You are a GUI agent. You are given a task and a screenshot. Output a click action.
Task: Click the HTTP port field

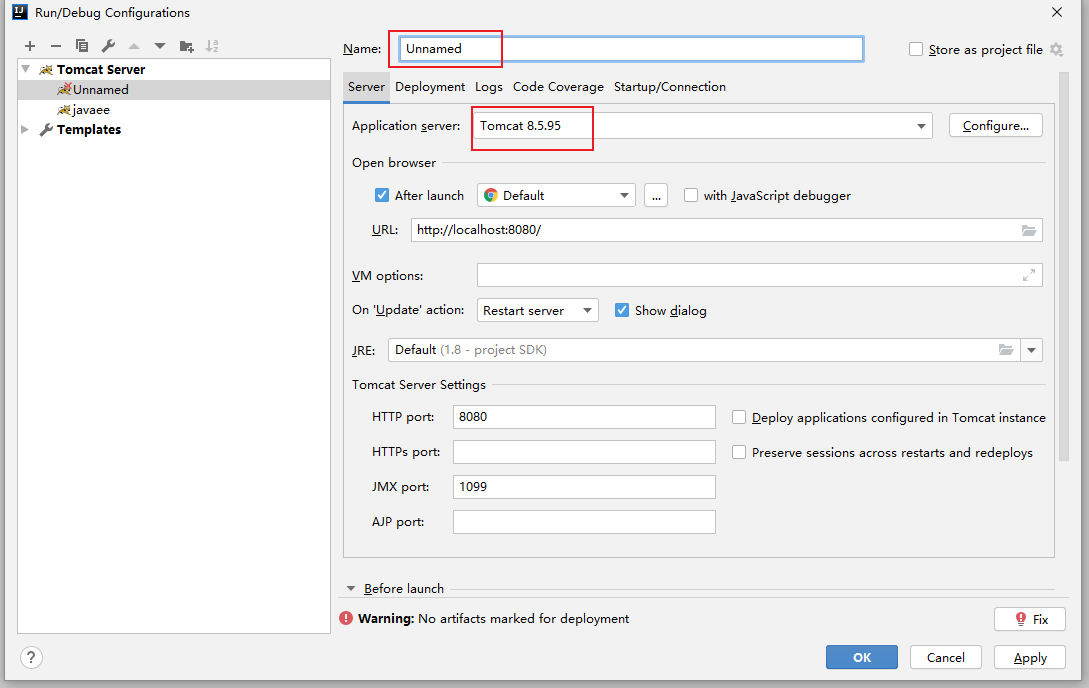tap(584, 417)
